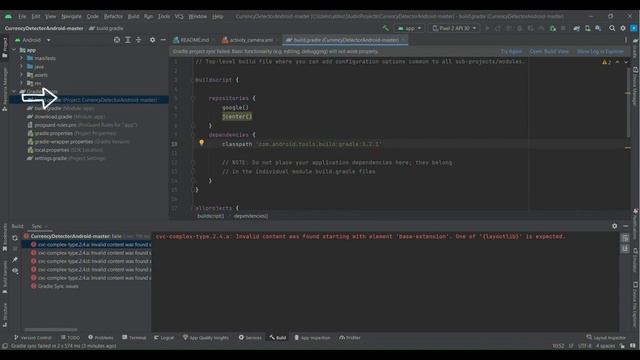Image resolution: width=640 pixels, height=360 pixels.
Task: Open the Device Manager toolbar icon
Action: [587, 28]
